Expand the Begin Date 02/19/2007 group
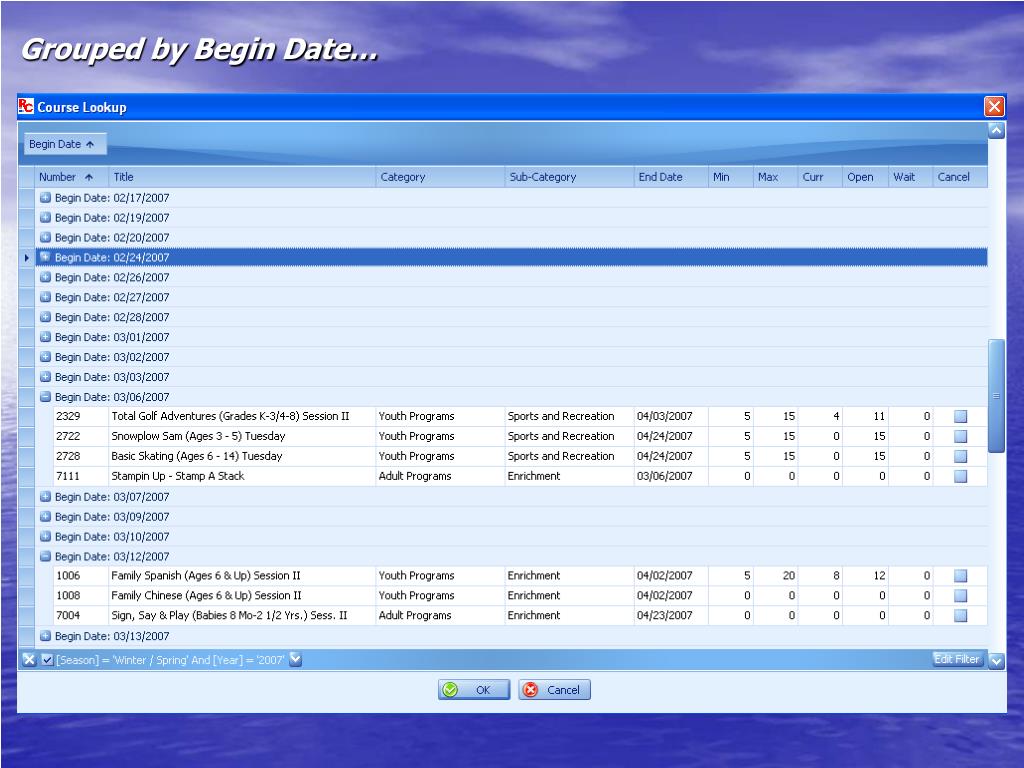The width and height of the screenshot is (1024, 768). coord(45,217)
